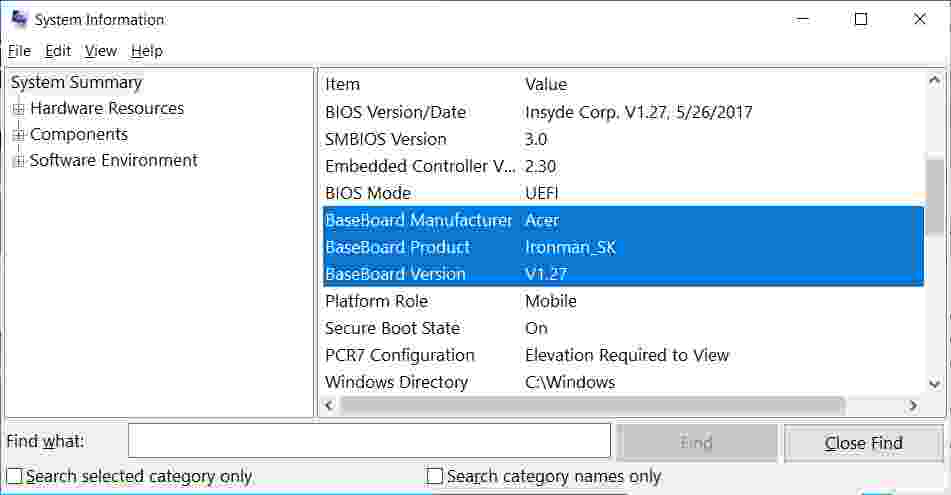The width and height of the screenshot is (951, 495).
Task: Enable Search selected category only checkbox
Action: [x=15, y=476]
